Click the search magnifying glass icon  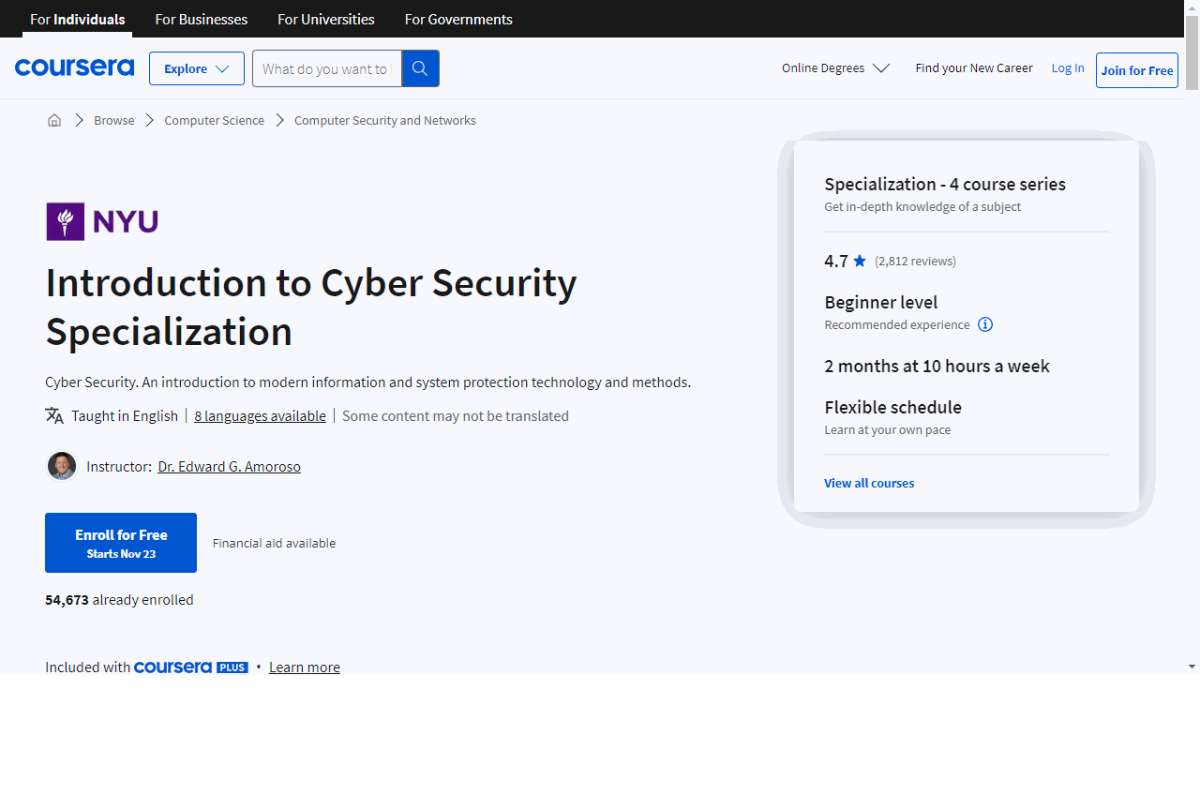(419, 68)
